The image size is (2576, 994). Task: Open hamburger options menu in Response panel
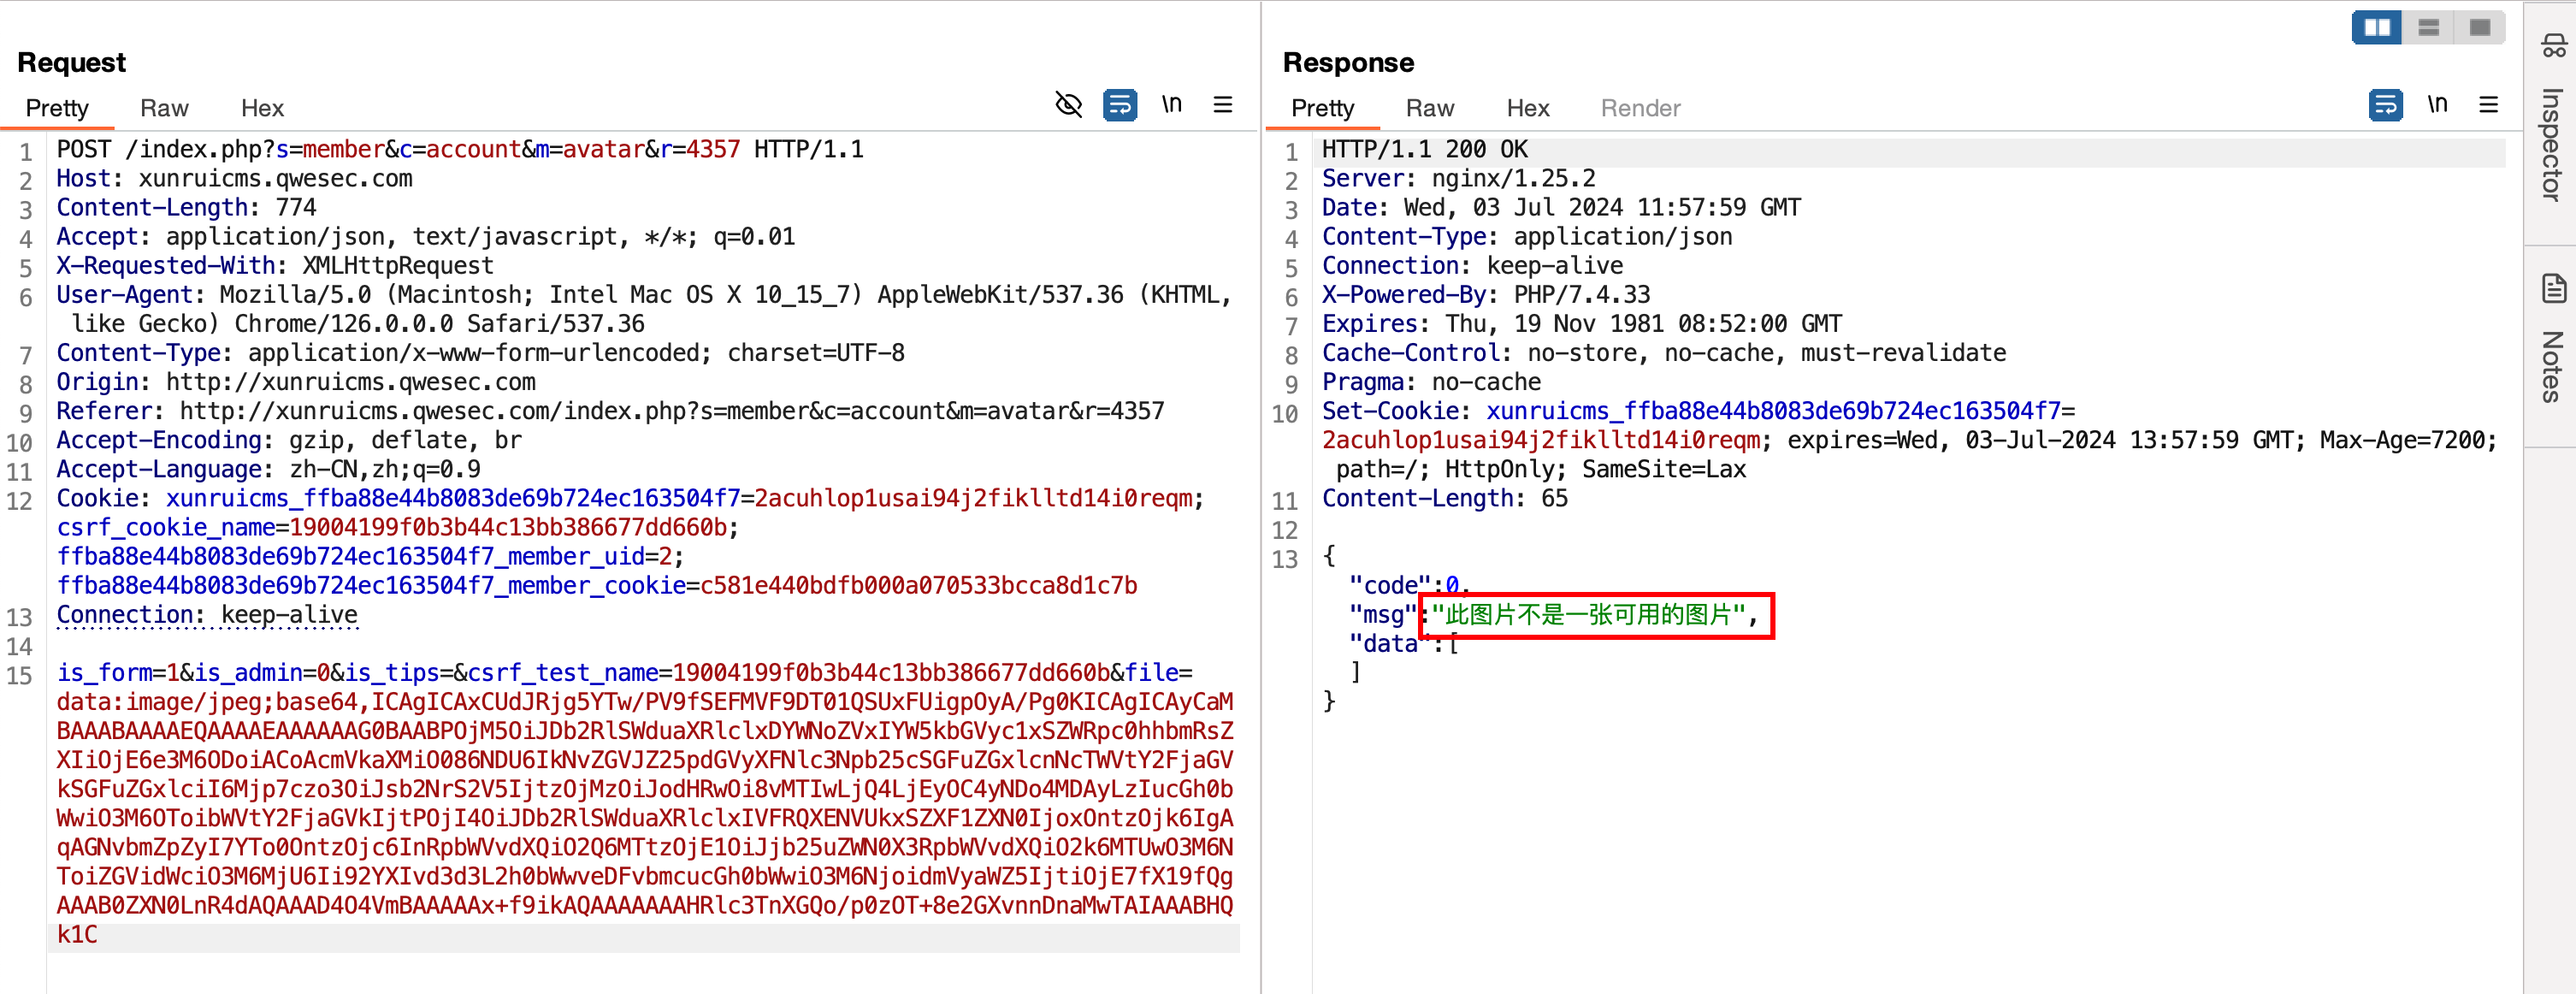2488,104
